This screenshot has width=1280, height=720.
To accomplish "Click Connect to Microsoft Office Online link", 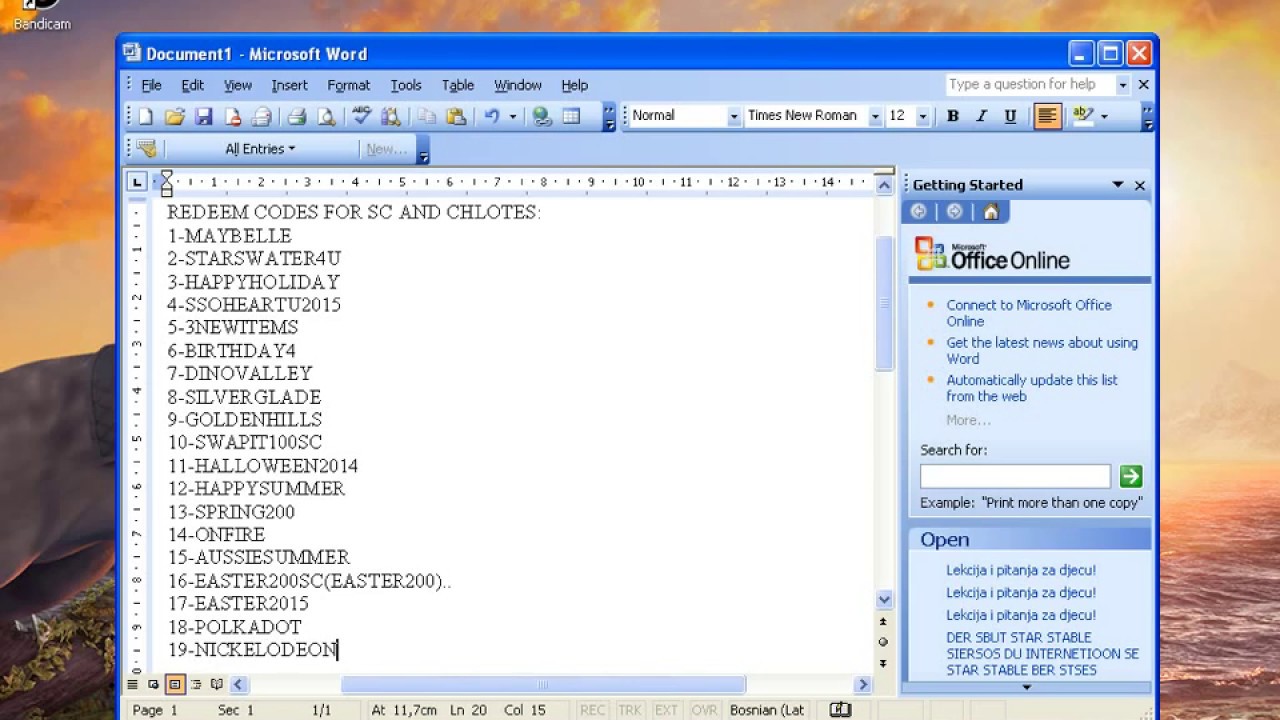I will 1029,313.
